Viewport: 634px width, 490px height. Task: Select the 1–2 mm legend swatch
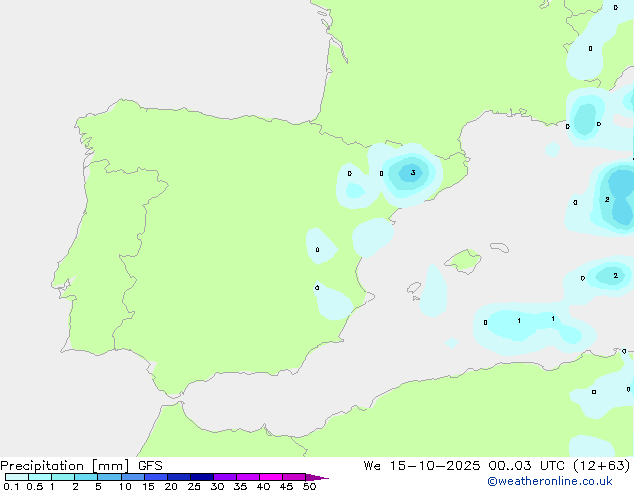pyautogui.click(x=63, y=477)
